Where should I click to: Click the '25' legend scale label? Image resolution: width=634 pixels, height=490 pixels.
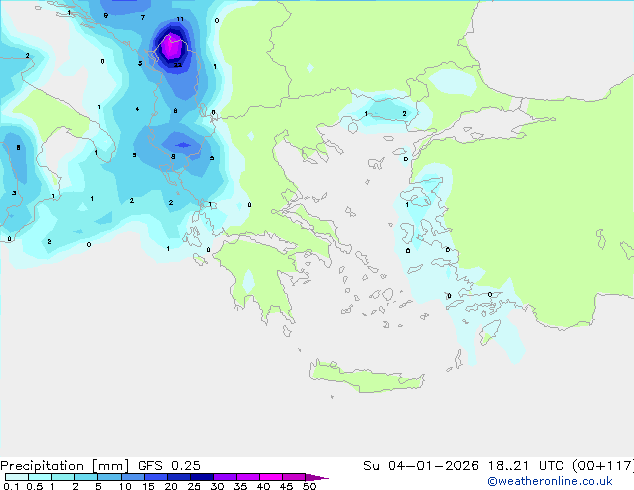194,486
